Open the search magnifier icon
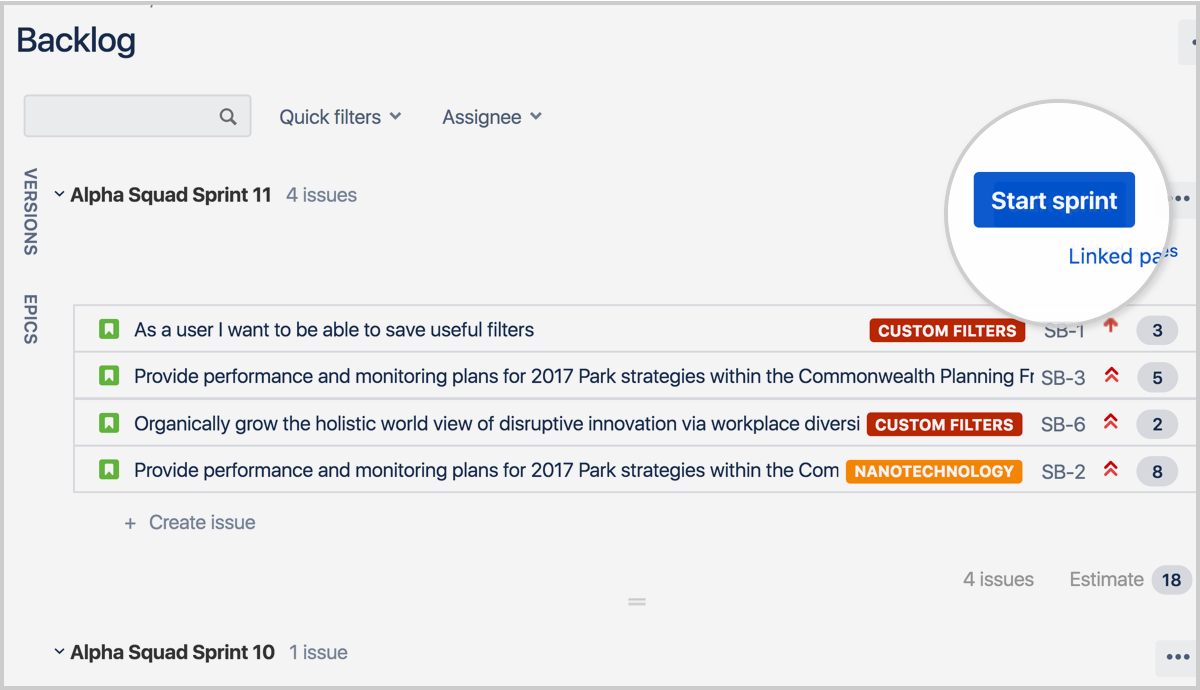 click(229, 116)
